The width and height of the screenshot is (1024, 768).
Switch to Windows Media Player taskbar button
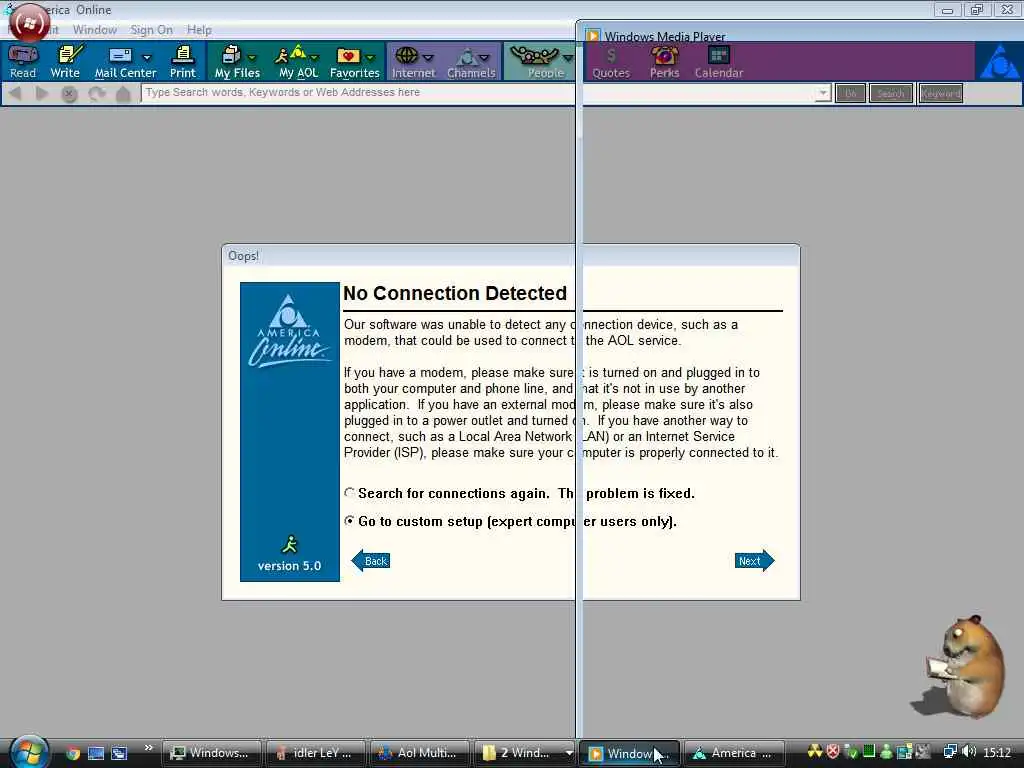click(x=630, y=753)
